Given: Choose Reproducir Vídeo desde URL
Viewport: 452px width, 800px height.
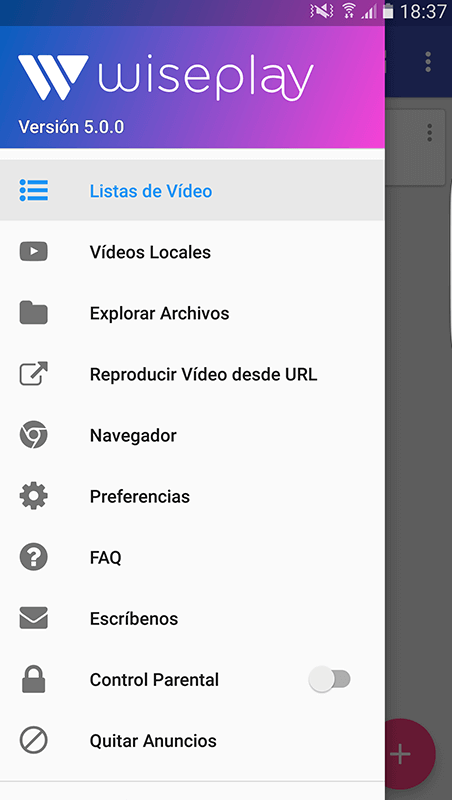Looking at the screenshot, I should [192, 374].
